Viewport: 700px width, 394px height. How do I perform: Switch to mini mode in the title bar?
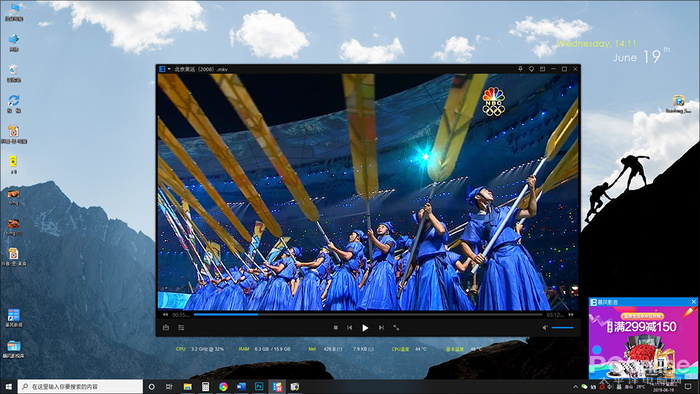point(542,69)
